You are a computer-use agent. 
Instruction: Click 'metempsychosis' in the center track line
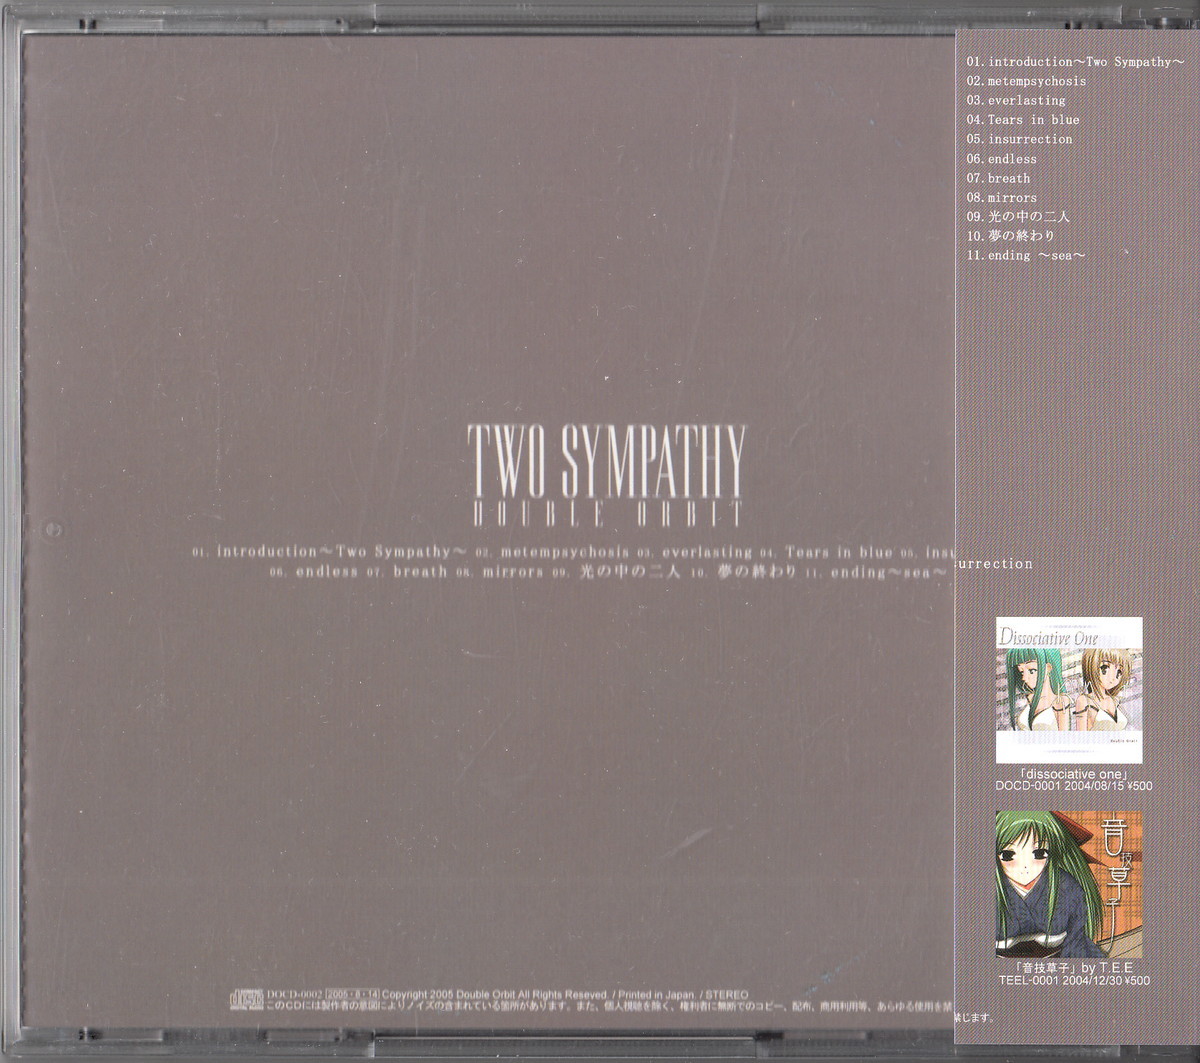[x=565, y=551]
